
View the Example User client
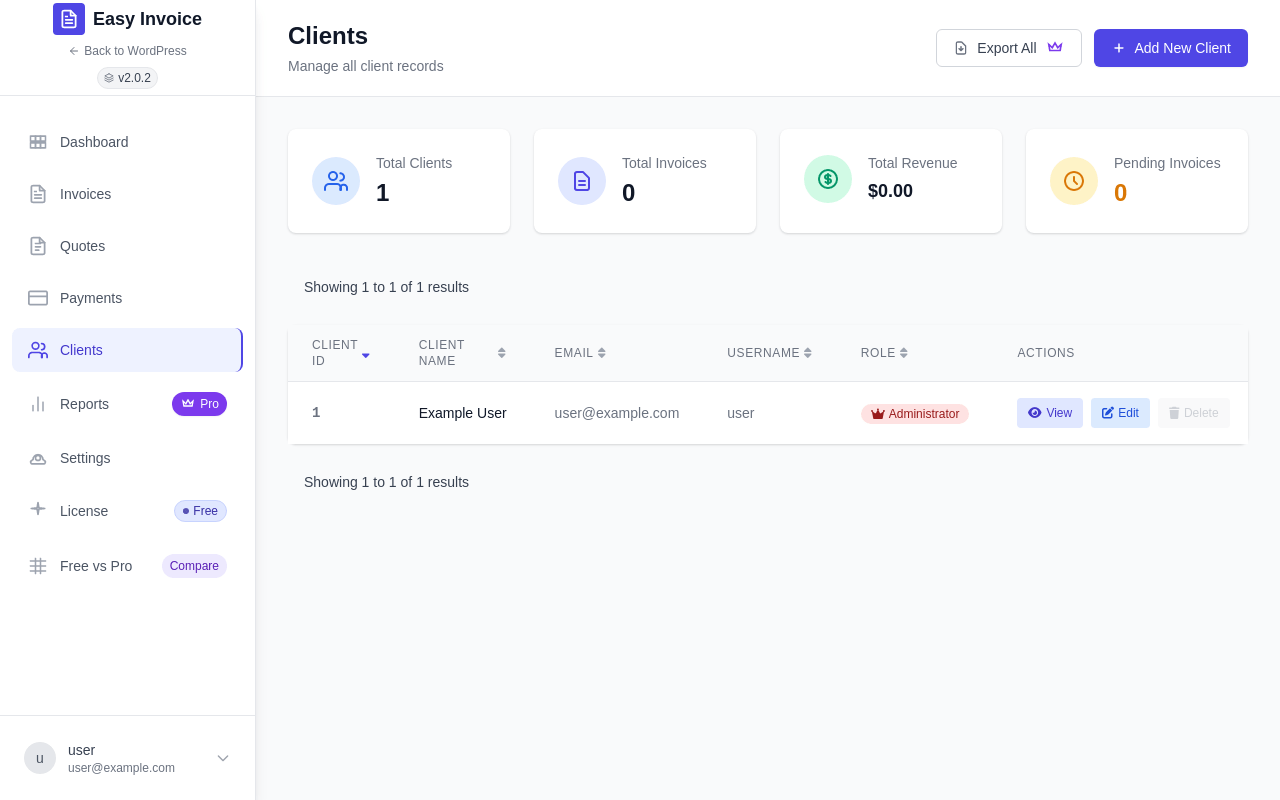[1050, 413]
